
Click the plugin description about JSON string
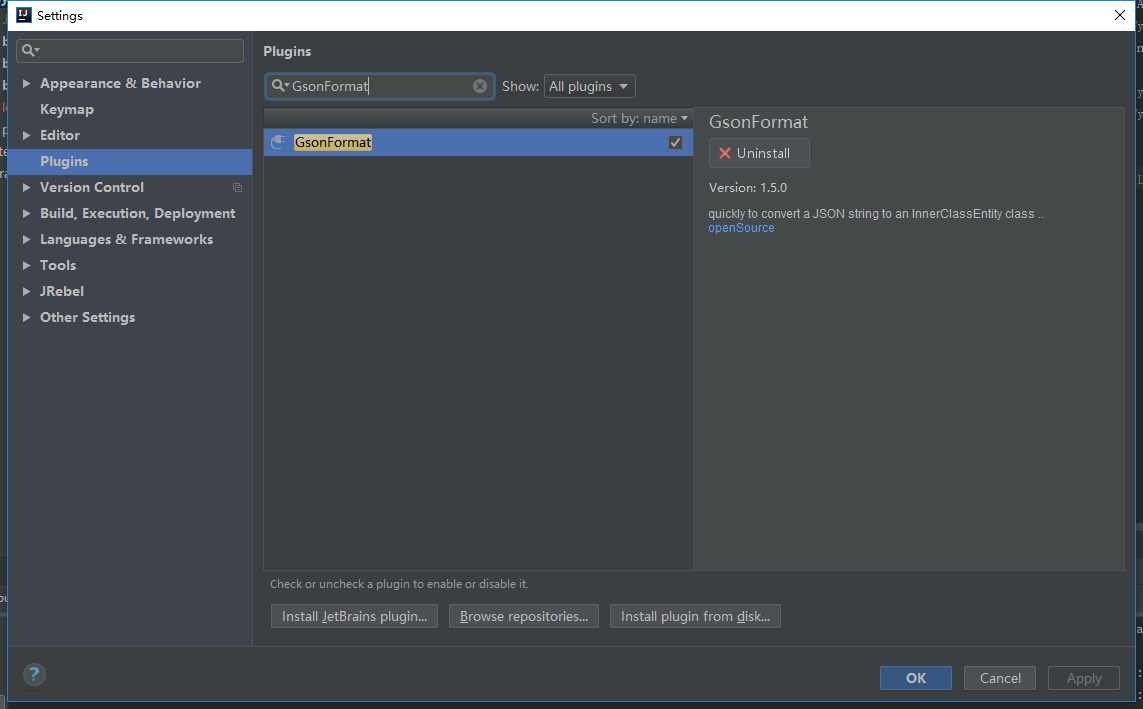tap(876, 214)
